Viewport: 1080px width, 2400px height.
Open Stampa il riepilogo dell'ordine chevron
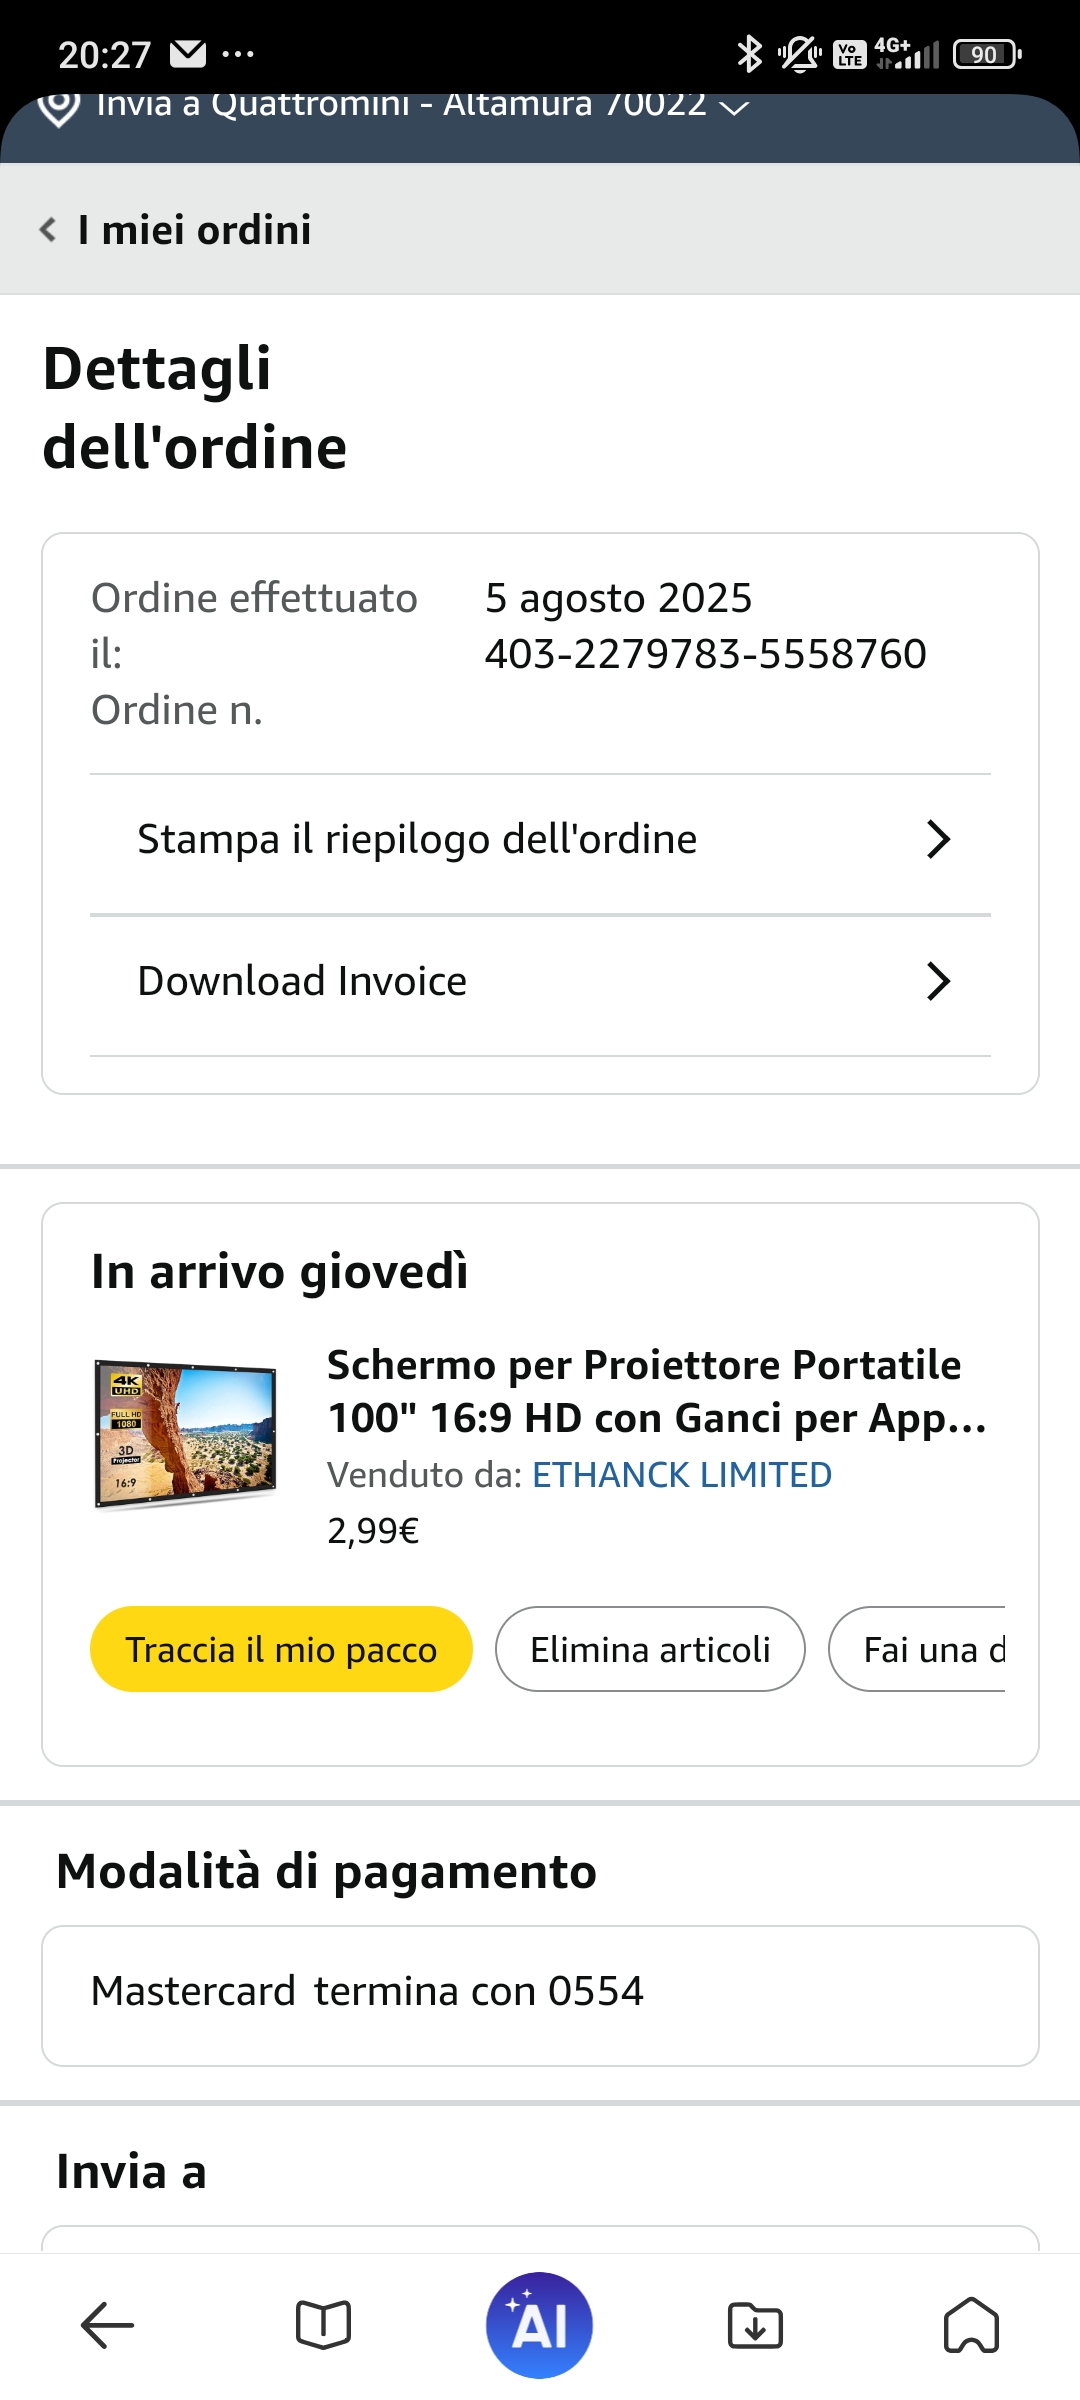[937, 840]
